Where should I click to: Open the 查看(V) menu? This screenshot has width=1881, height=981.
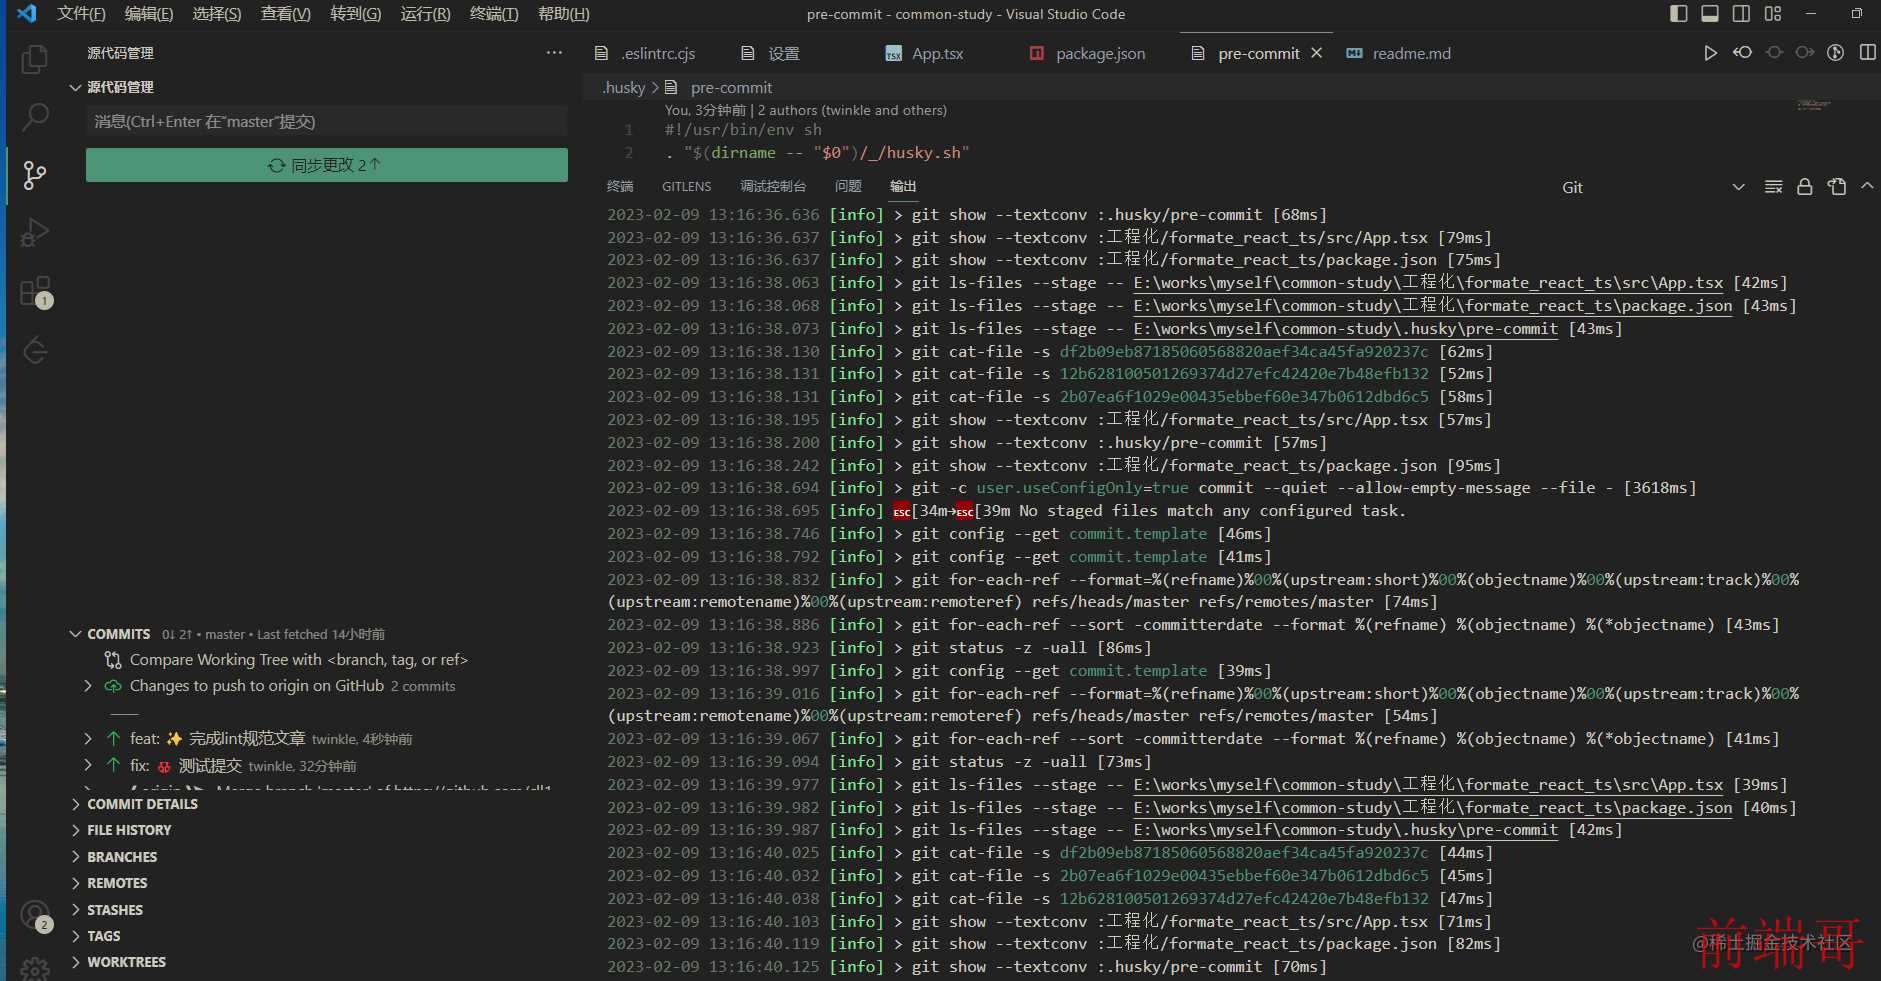click(x=286, y=14)
